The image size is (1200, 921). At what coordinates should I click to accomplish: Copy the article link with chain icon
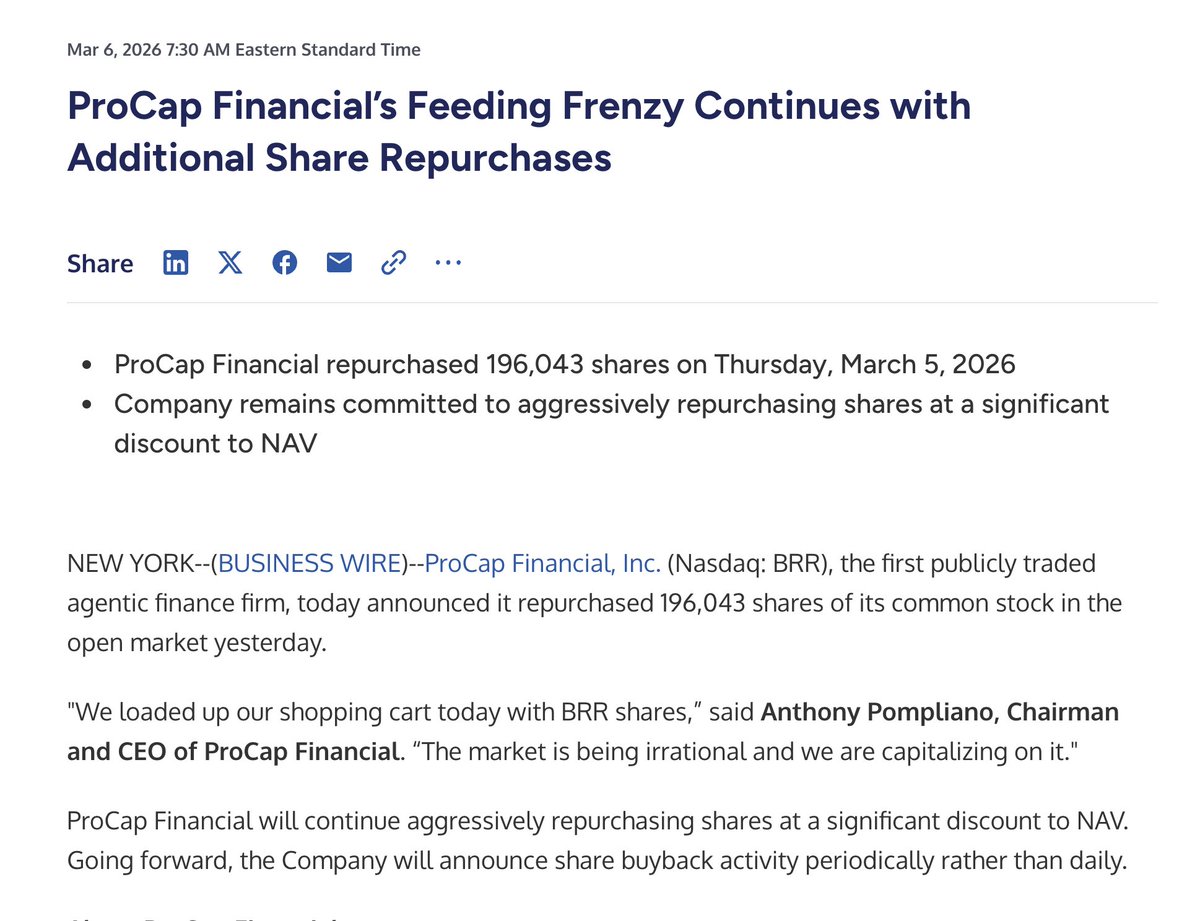point(393,263)
